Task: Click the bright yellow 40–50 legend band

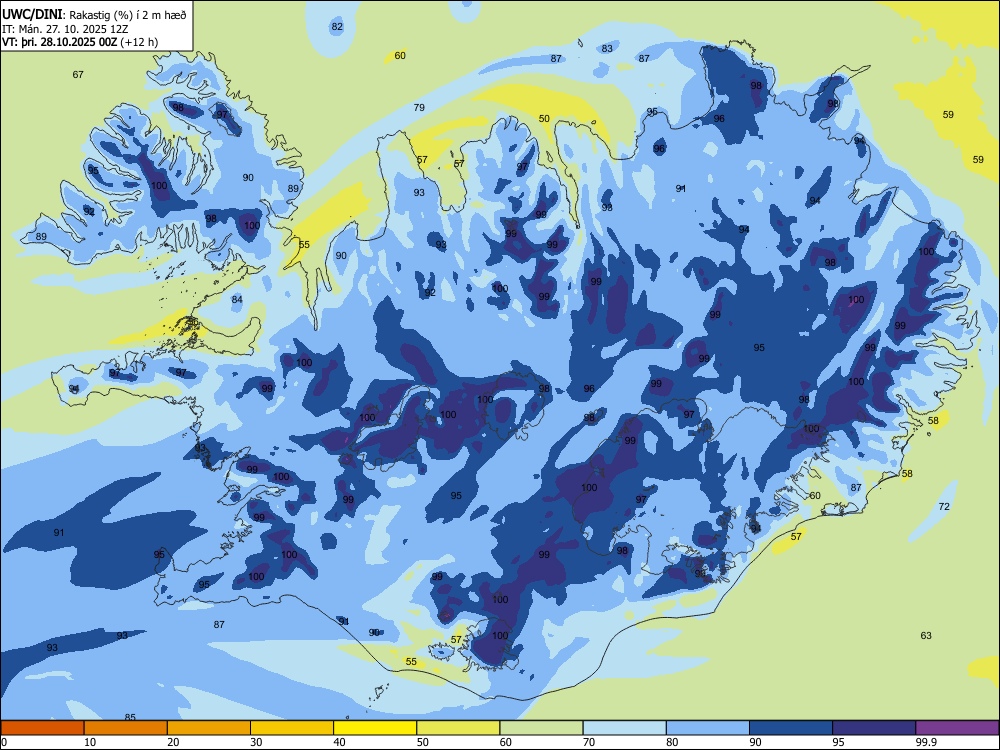Action: click(x=375, y=728)
